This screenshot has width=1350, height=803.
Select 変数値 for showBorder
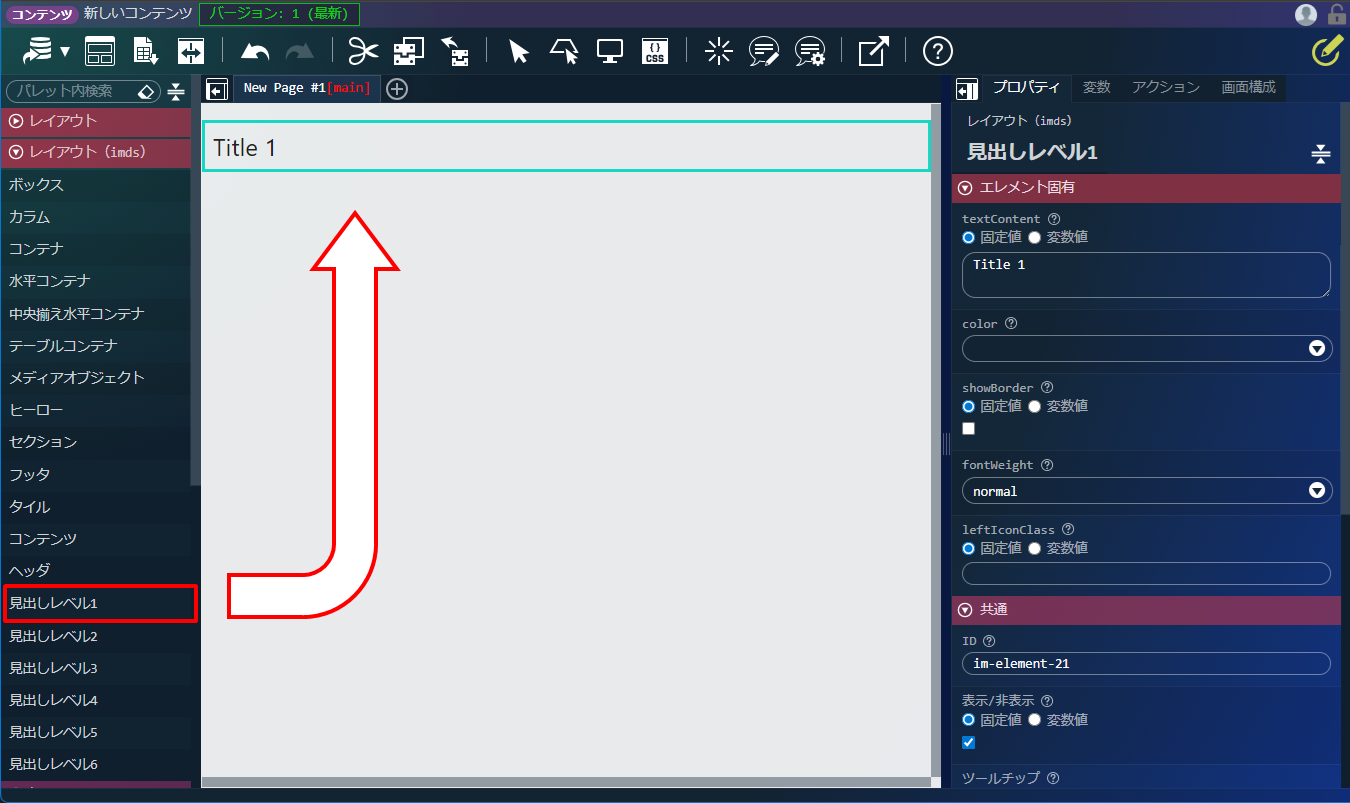[1034, 406]
